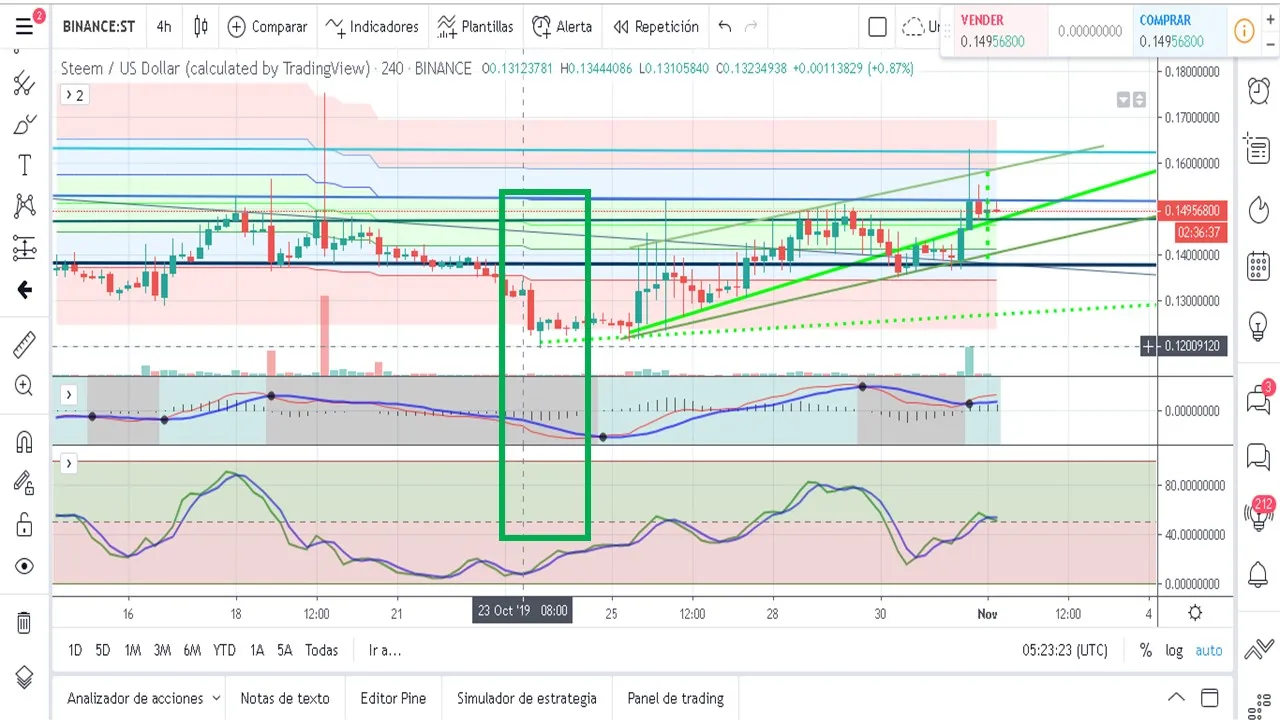The width and height of the screenshot is (1280, 720).
Task: Open the order panel double-arrow icon
Action: point(1259,649)
